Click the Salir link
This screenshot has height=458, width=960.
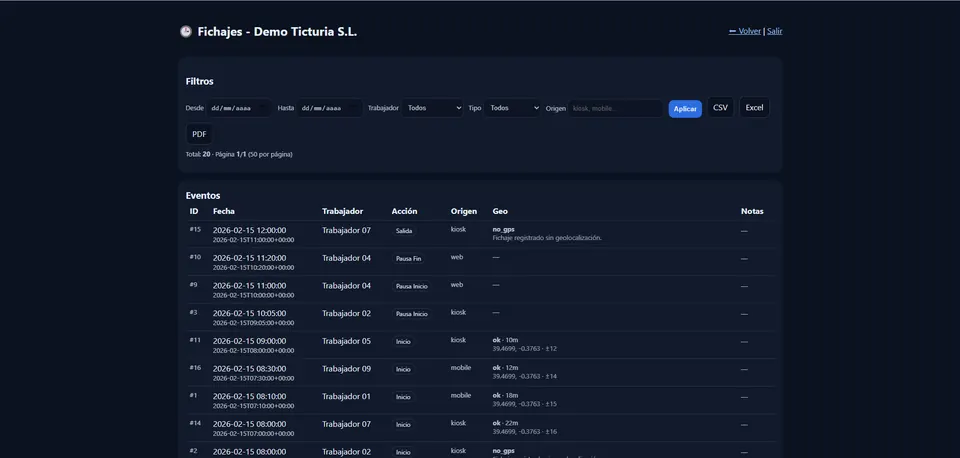pyautogui.click(x=774, y=31)
